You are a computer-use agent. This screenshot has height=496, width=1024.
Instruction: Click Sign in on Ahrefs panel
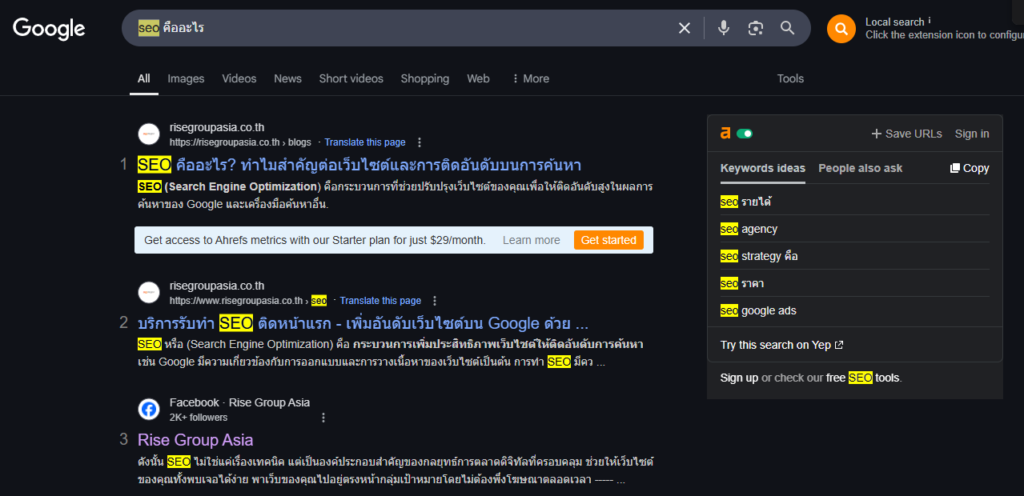pos(972,134)
